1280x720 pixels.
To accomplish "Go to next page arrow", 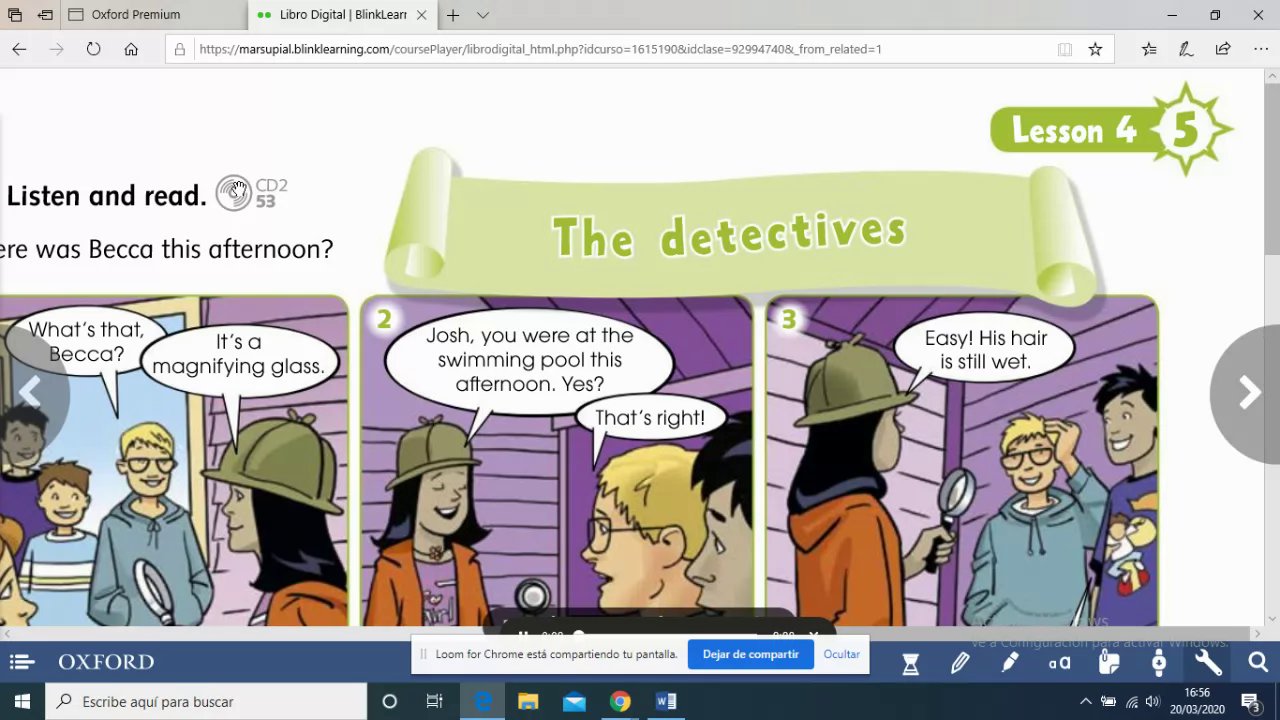I will point(1248,393).
